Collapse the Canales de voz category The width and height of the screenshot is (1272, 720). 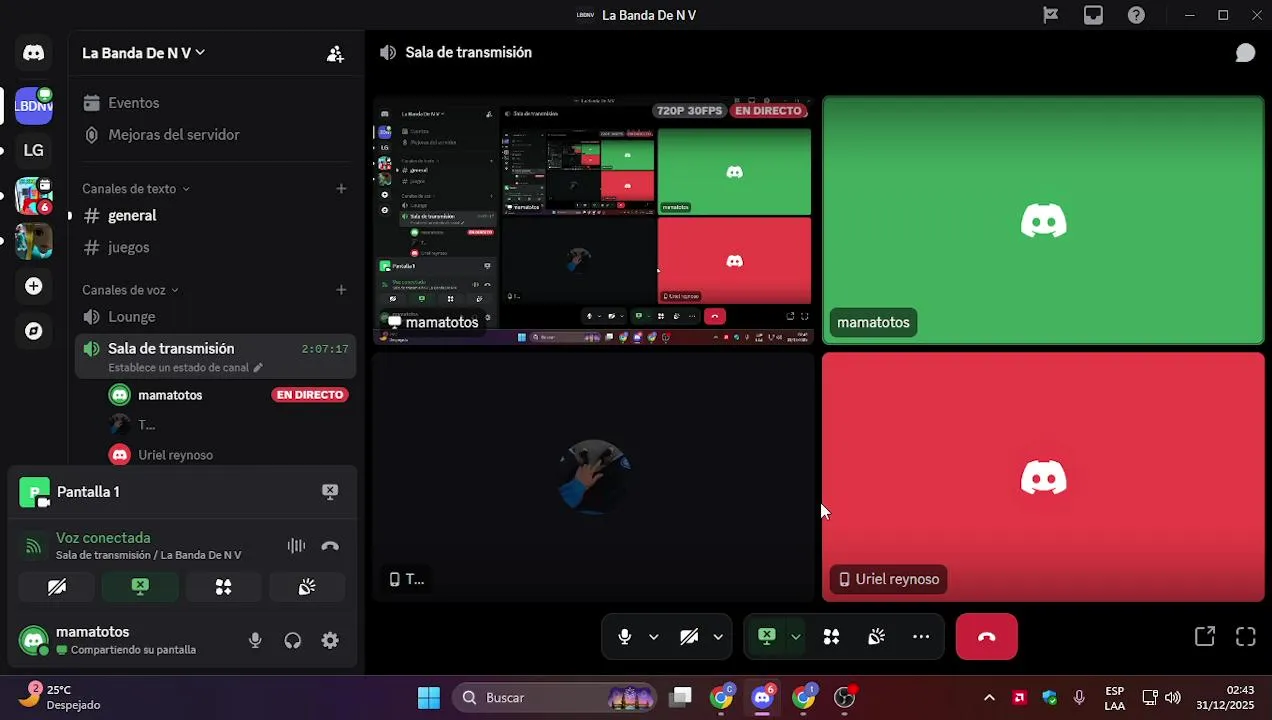point(130,290)
